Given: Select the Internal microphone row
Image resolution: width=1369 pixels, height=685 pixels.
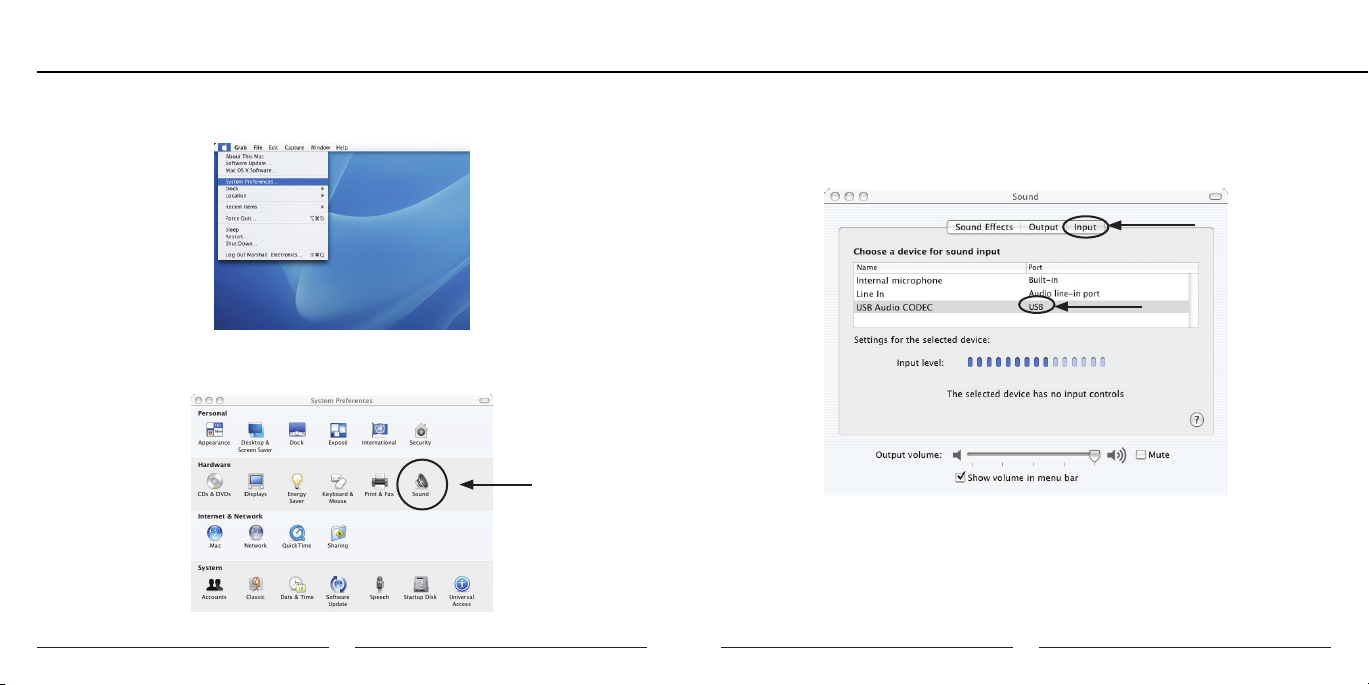Looking at the screenshot, I should click(1020, 281).
